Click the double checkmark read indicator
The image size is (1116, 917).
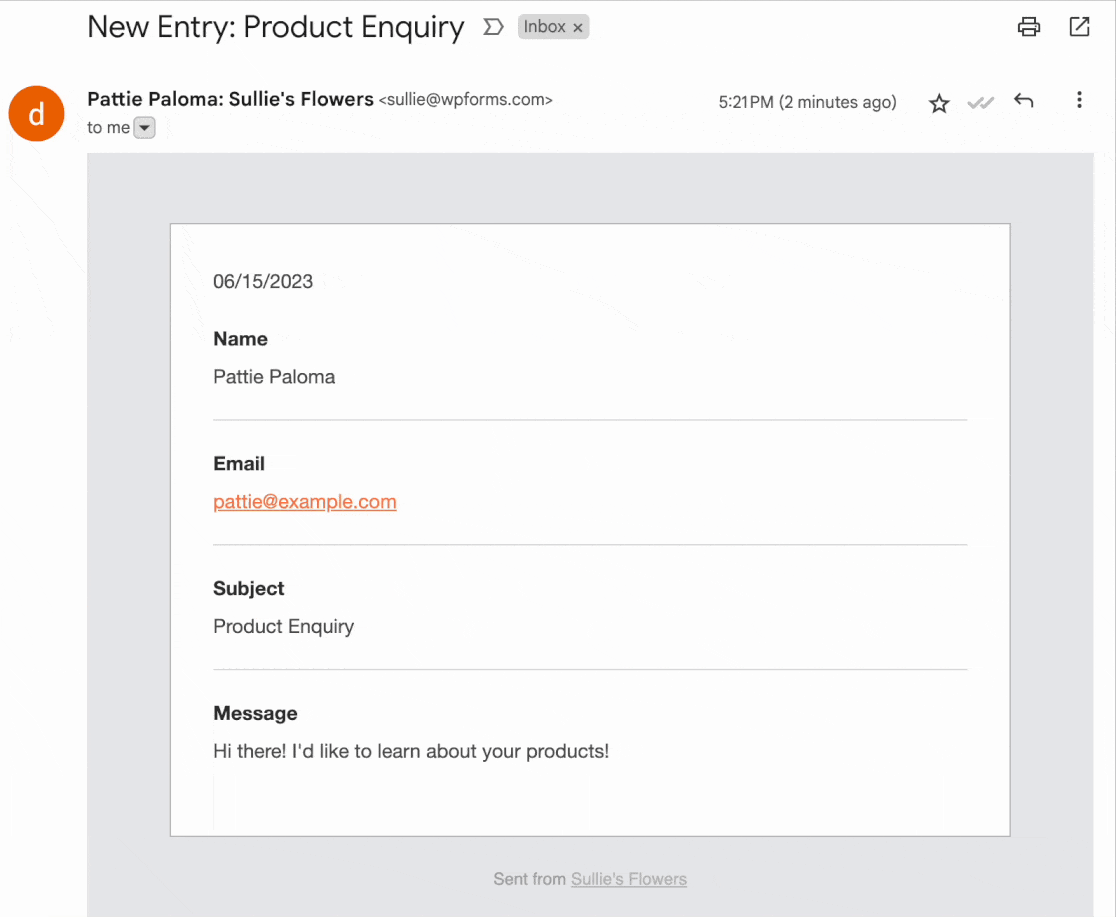tap(980, 101)
